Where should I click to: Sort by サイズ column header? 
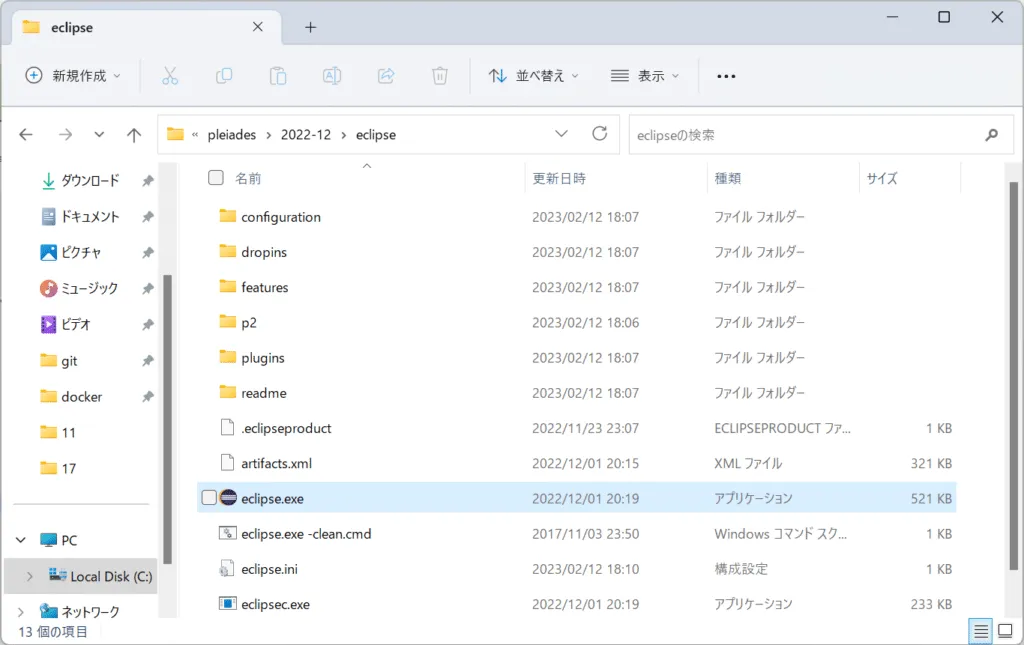click(x=882, y=178)
